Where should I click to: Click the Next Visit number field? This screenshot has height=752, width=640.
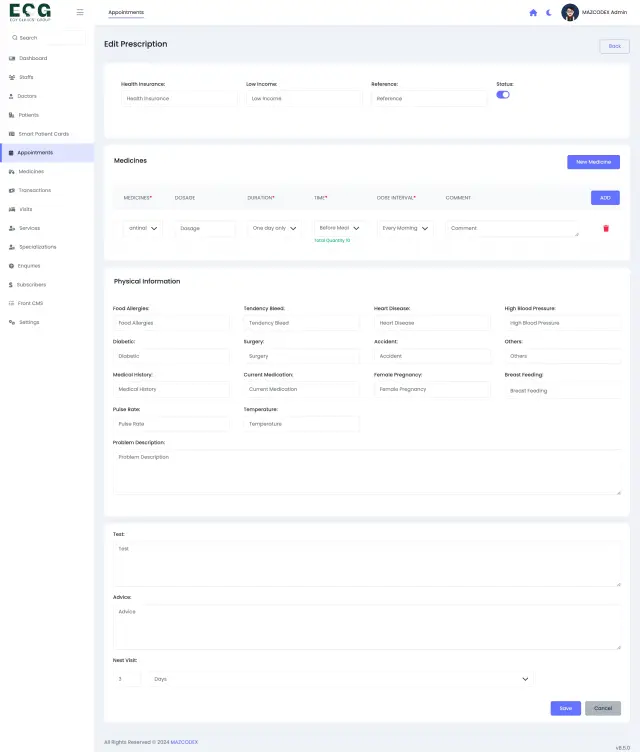pyautogui.click(x=128, y=679)
